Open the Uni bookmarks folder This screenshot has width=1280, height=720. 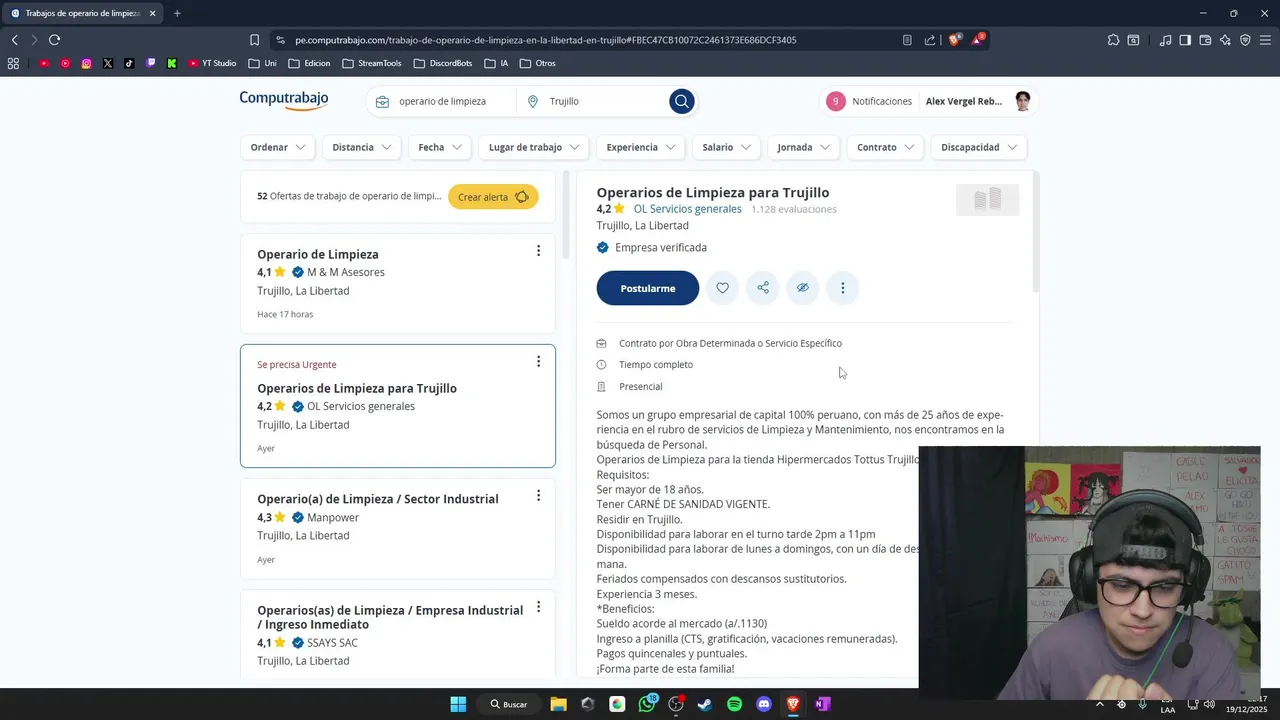pos(262,63)
